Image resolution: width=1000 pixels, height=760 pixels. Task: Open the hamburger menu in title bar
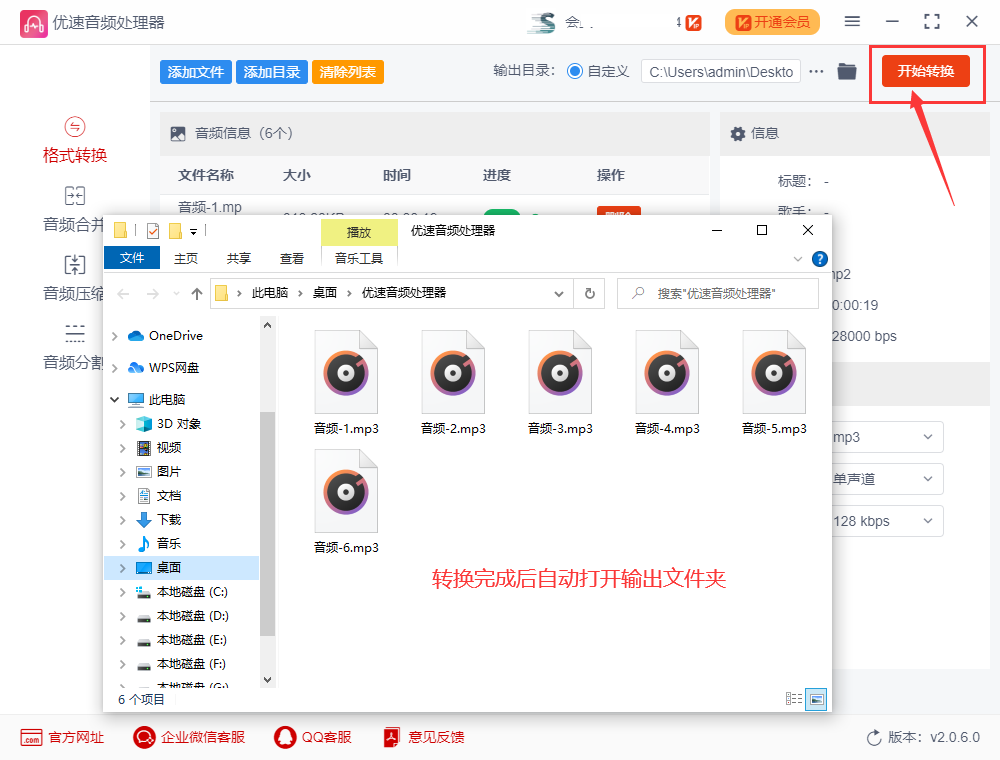(851, 20)
